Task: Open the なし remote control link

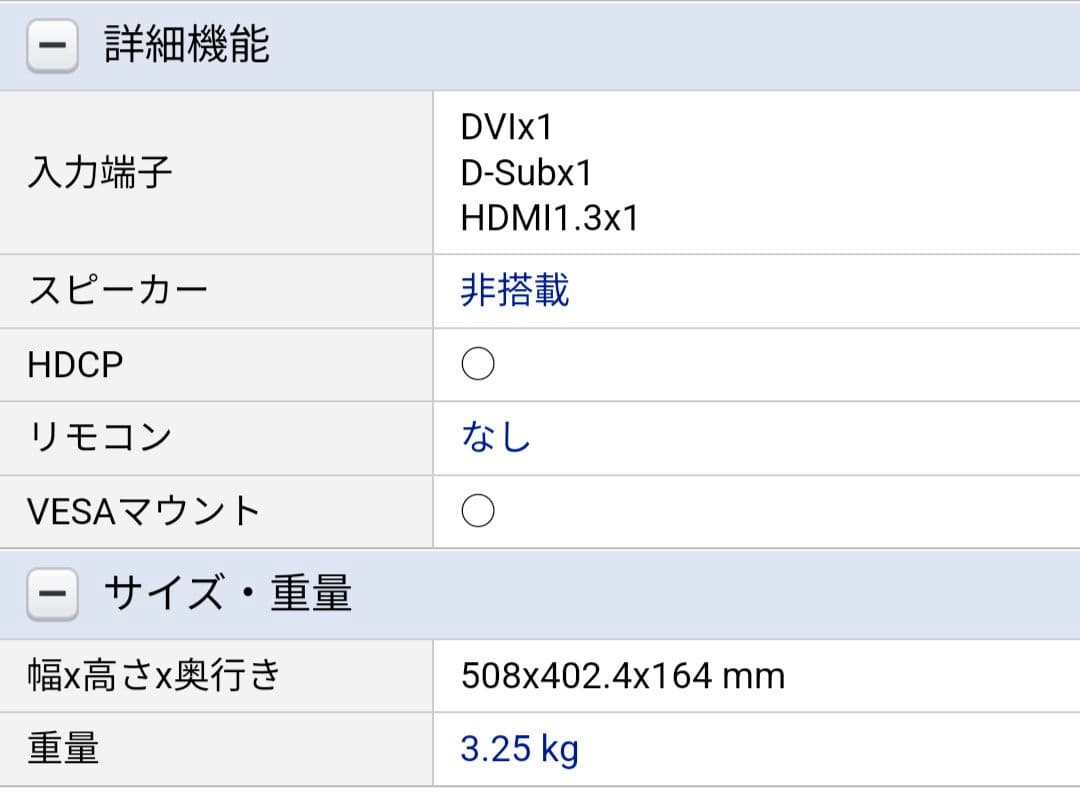Action: (494, 436)
